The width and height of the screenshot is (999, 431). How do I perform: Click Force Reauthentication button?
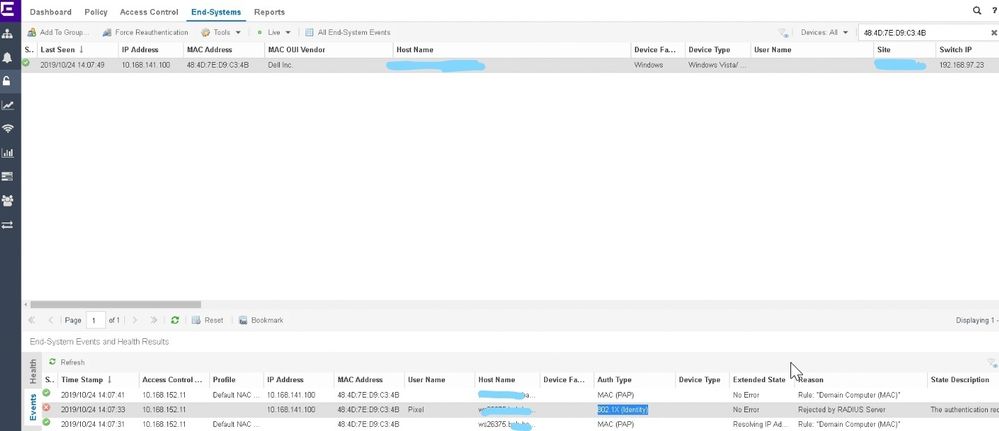click(145, 32)
